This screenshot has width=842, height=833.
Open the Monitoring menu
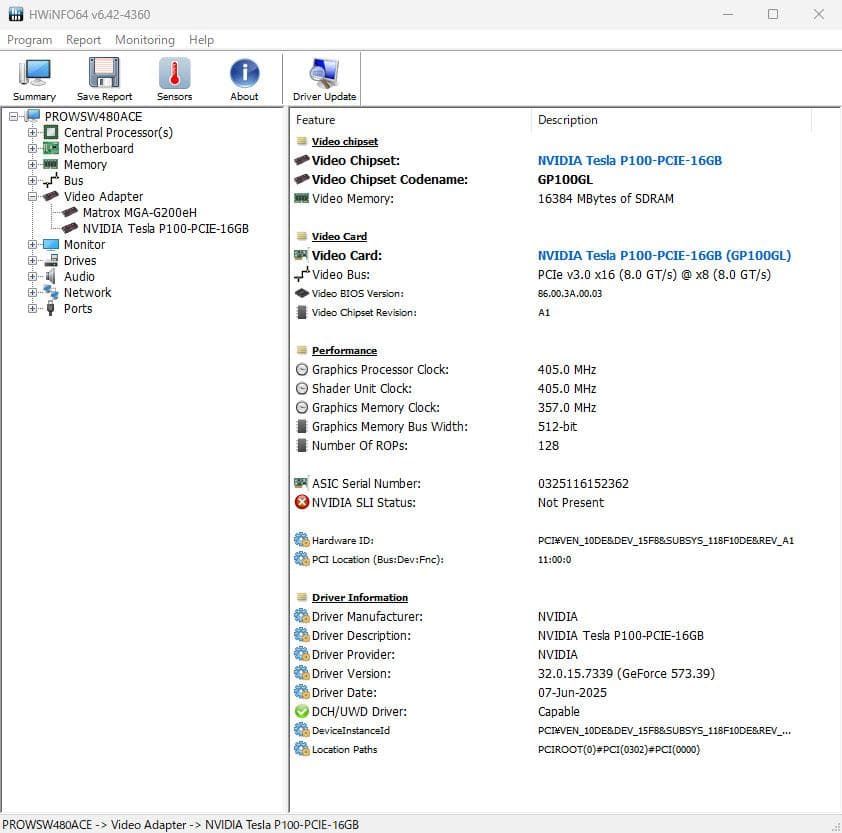(x=144, y=40)
